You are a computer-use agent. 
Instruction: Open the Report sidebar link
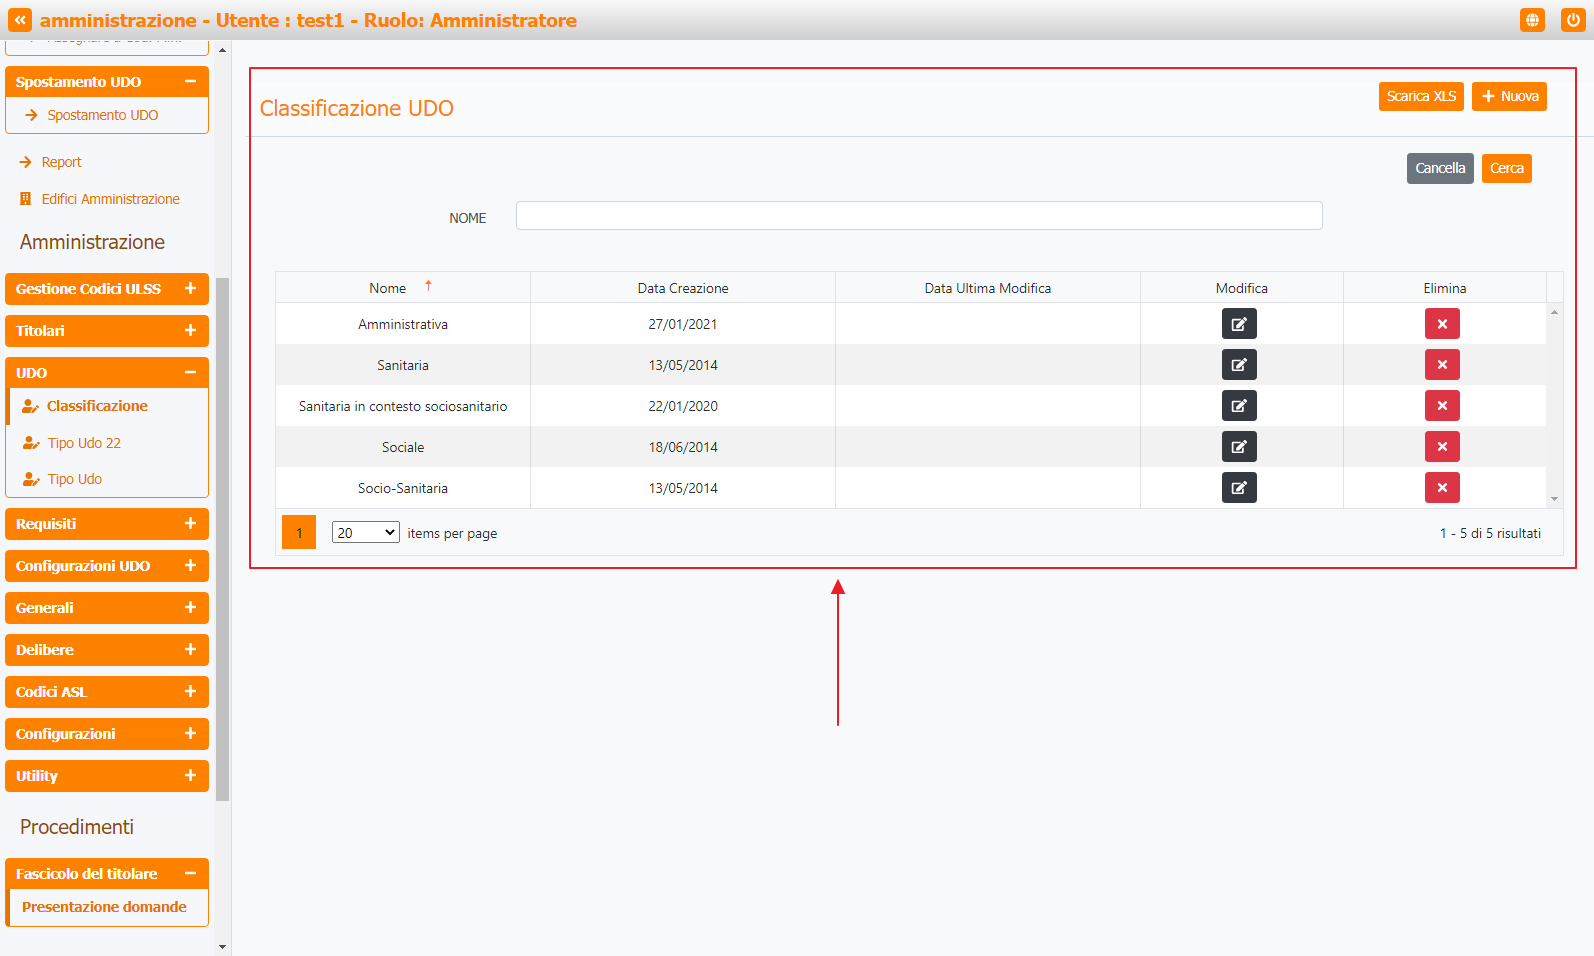61,162
